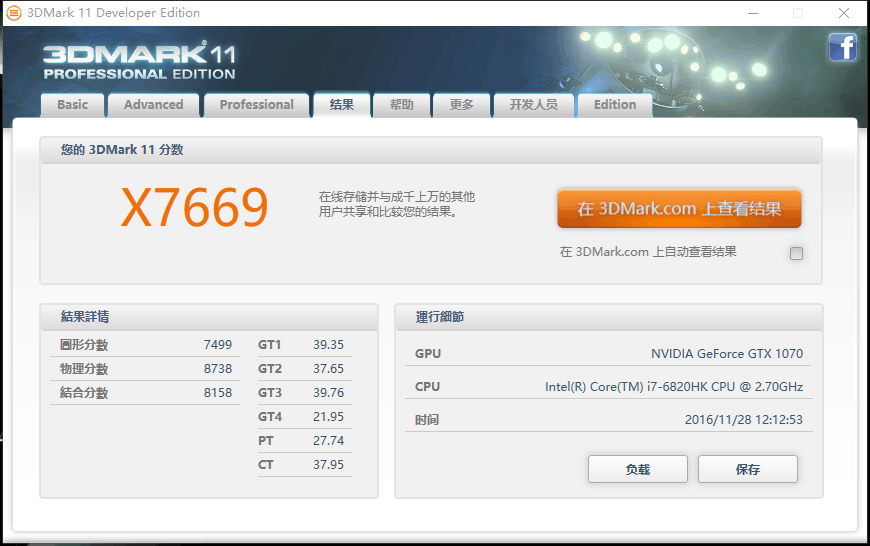Click the 3DMark 11 Professional Edition logo

coord(139,62)
